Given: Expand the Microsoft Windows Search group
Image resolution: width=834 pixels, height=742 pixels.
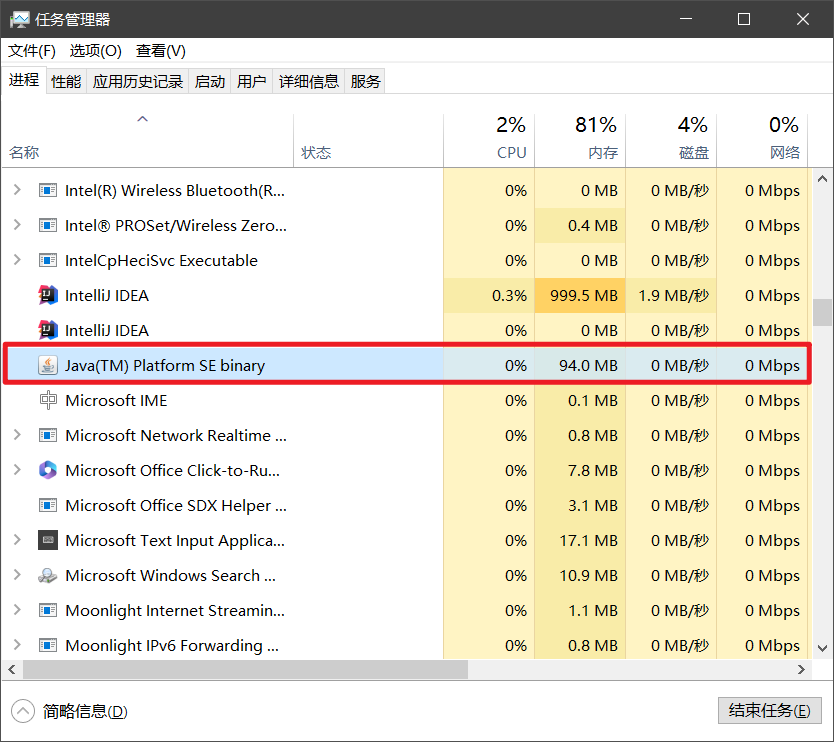Looking at the screenshot, I should pyautogui.click(x=17, y=575).
